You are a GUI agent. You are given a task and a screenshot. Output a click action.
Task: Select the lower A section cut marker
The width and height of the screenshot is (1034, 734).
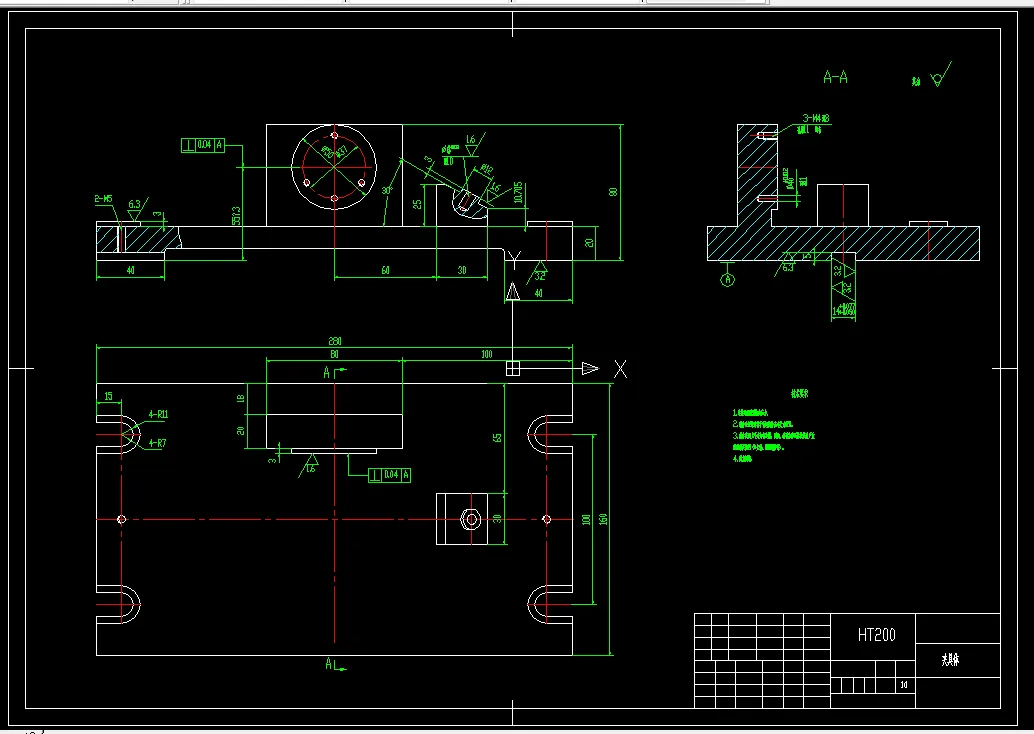(x=335, y=664)
